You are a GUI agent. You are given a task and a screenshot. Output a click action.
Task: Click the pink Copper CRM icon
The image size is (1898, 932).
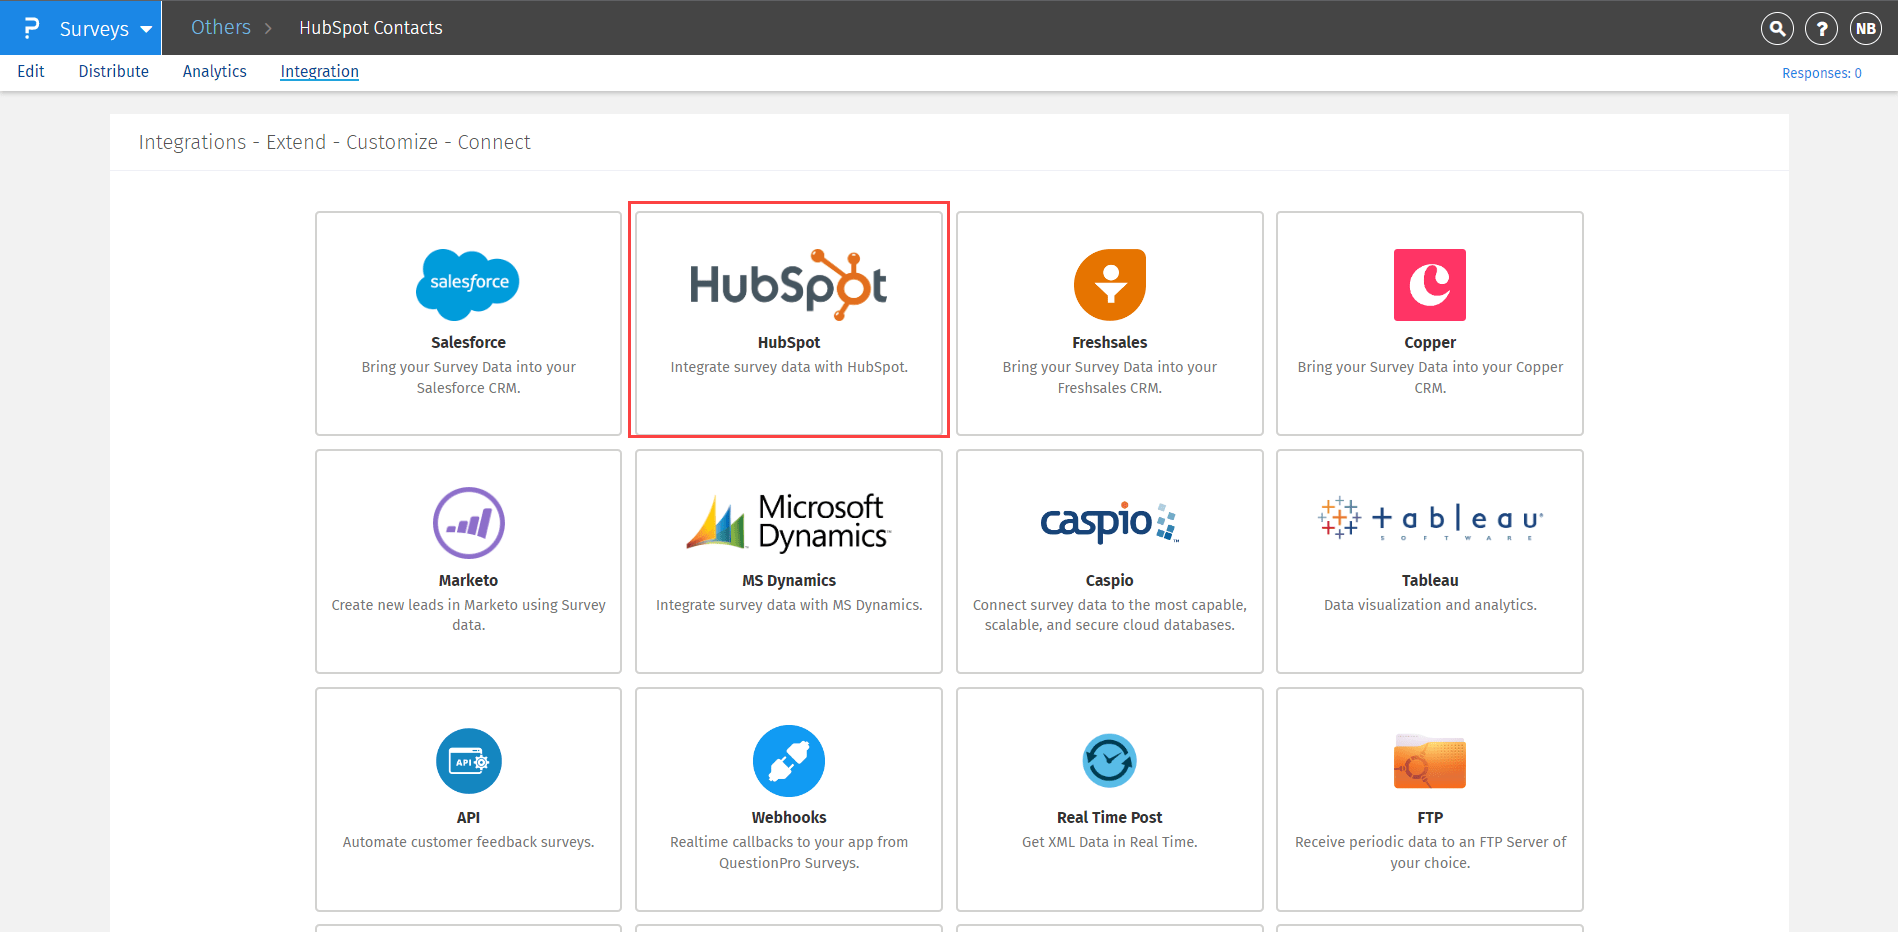coord(1429,285)
